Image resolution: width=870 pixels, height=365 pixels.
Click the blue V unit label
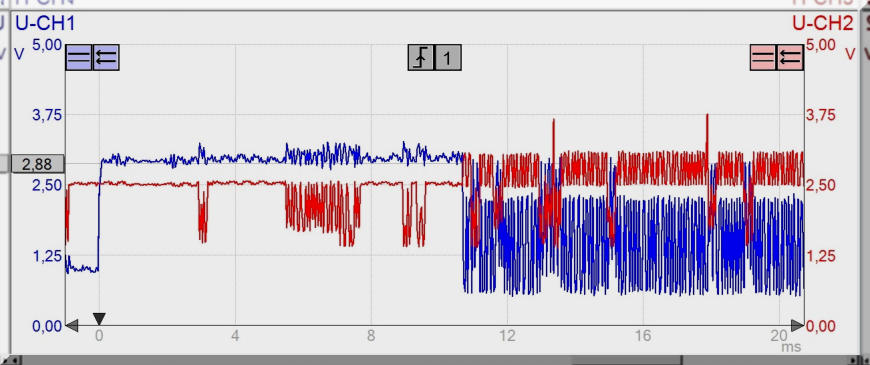click(x=19, y=55)
